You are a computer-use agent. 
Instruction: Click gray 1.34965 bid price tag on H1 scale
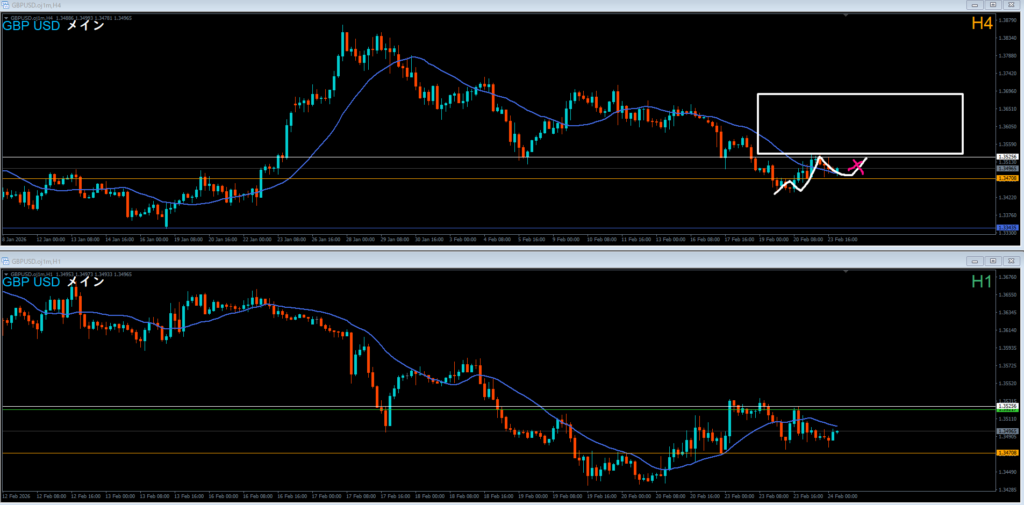click(x=1006, y=431)
